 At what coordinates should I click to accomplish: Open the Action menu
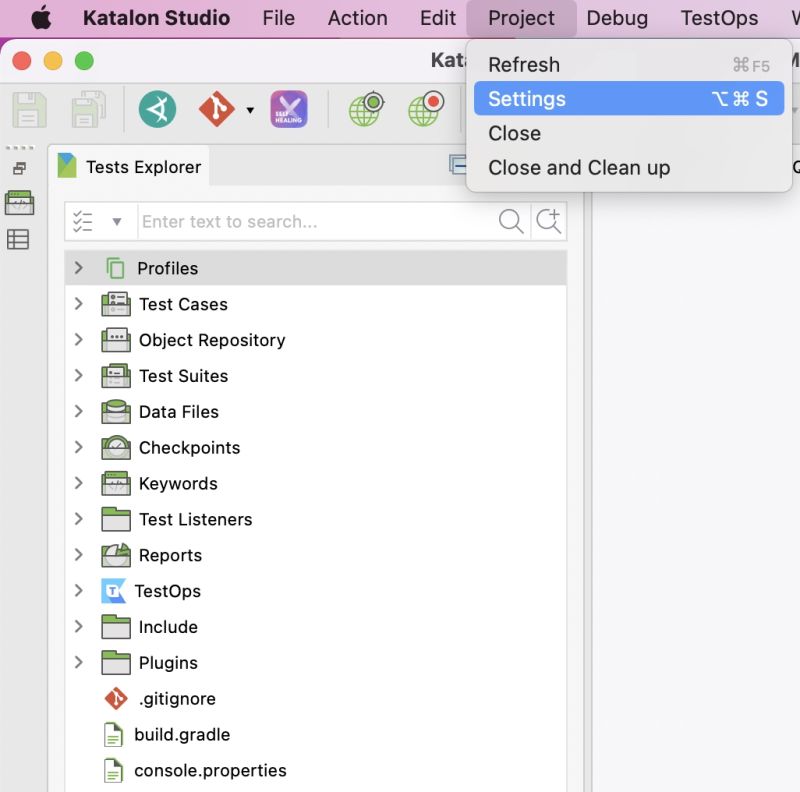pos(358,18)
